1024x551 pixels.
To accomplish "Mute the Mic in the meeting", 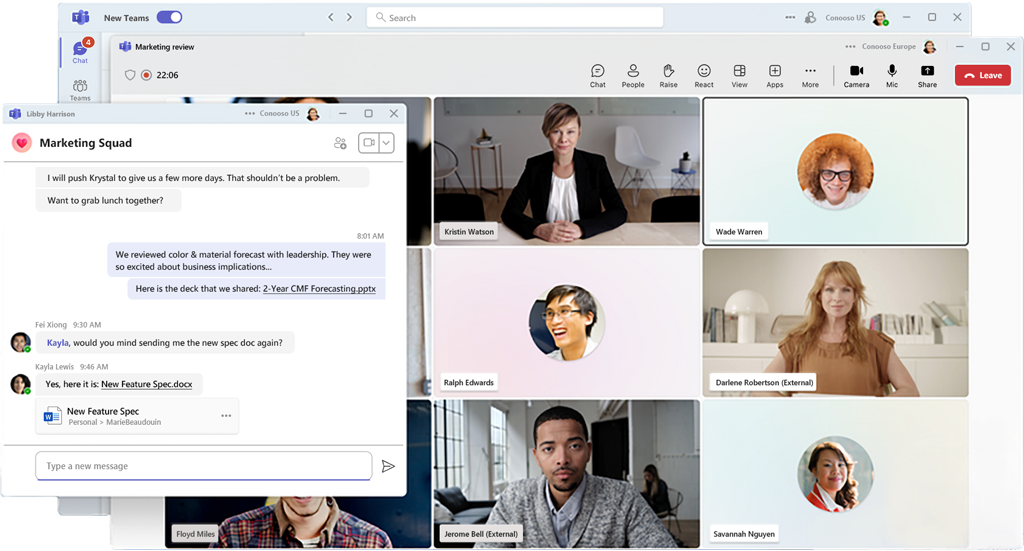I will tap(892, 75).
